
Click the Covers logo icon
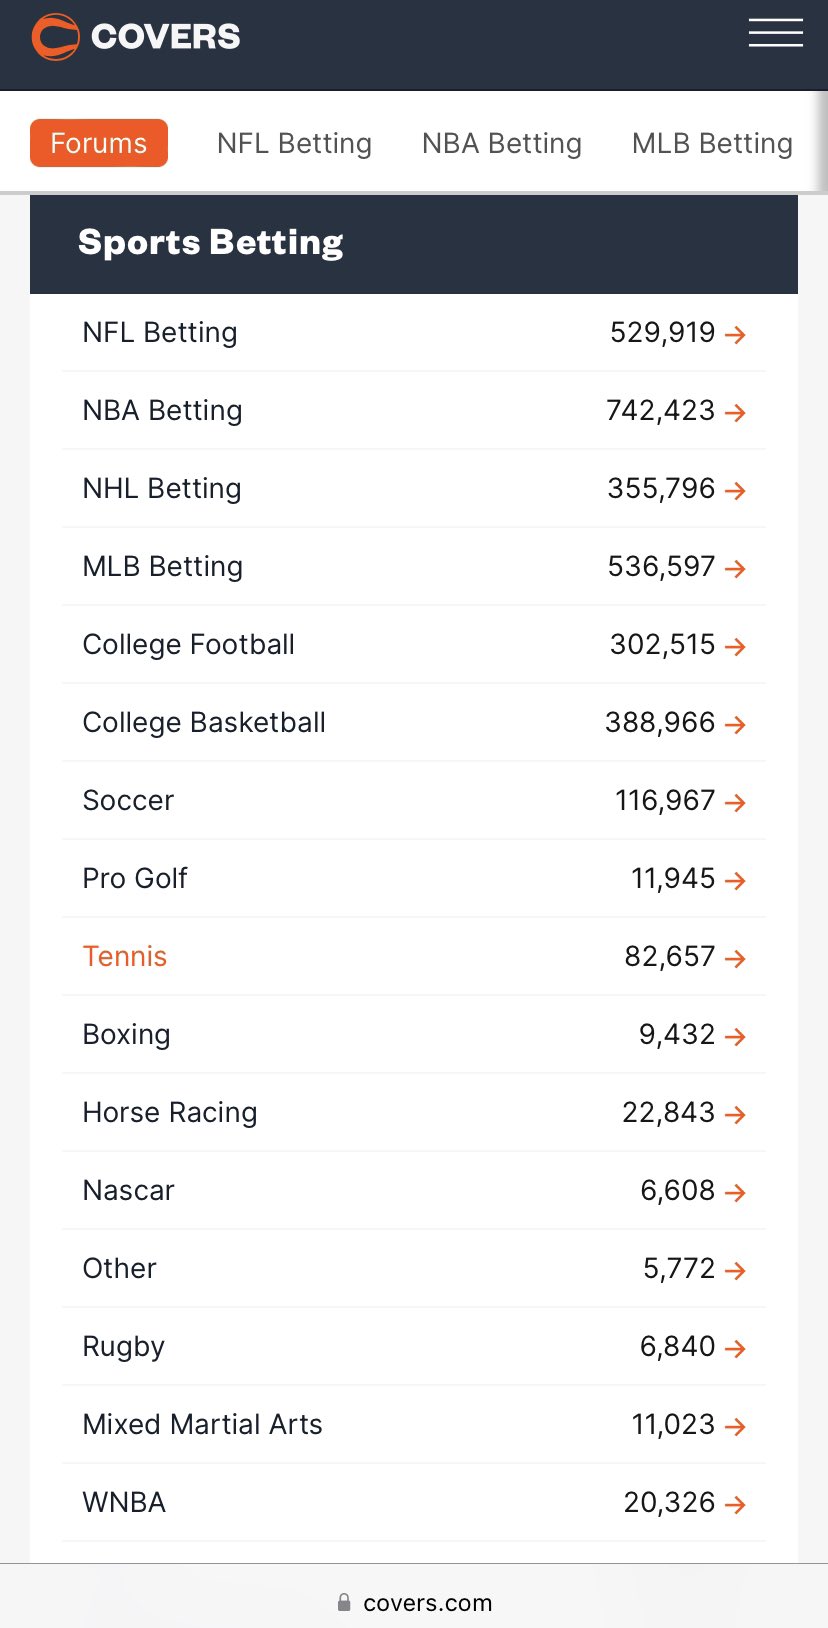[55, 37]
